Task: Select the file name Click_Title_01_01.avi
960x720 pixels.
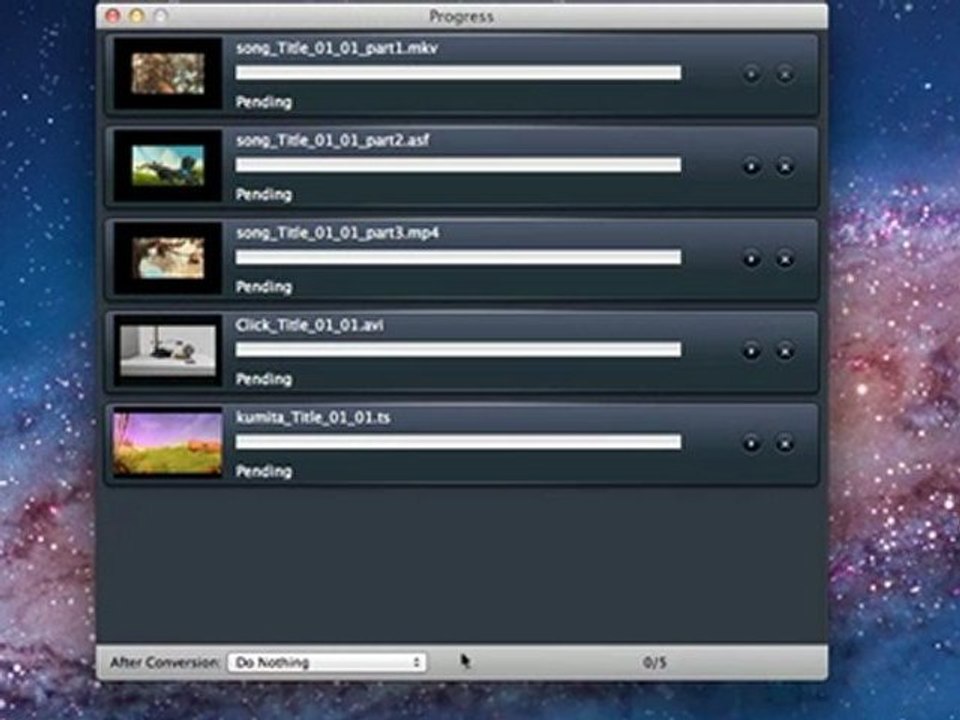Action: (310, 325)
